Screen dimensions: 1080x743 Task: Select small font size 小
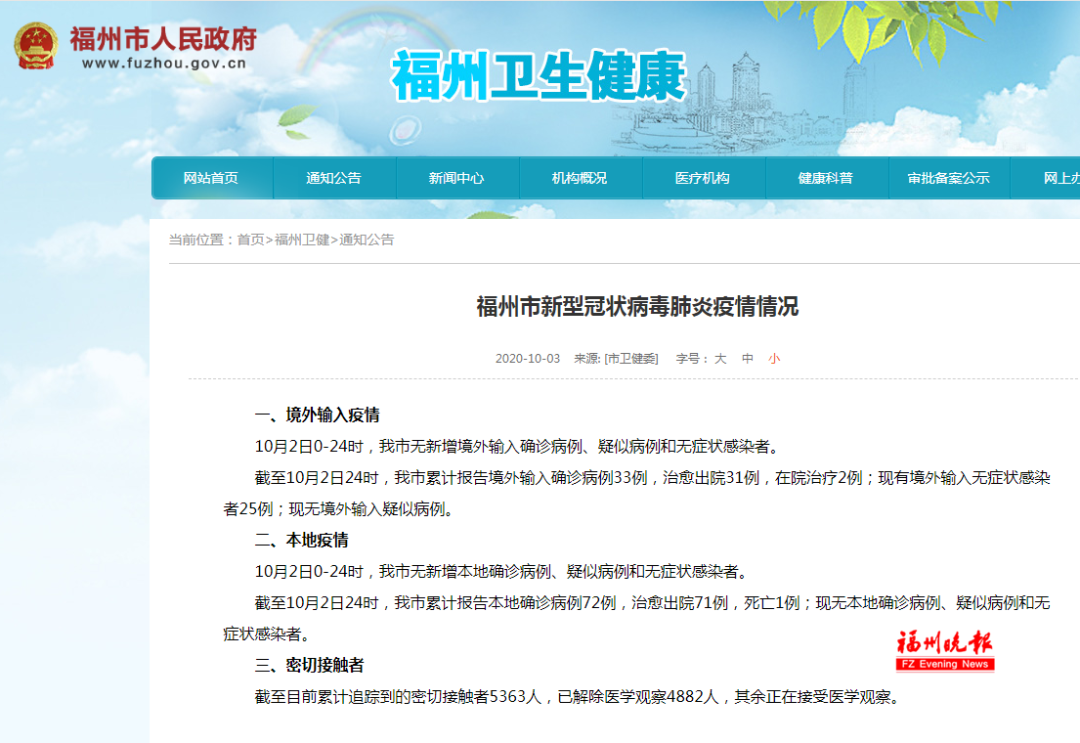[774, 358]
